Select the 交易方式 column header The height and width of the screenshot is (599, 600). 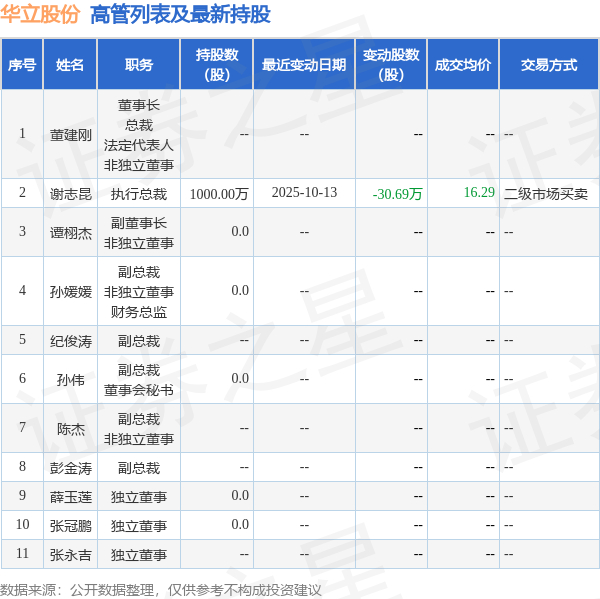coord(549,65)
